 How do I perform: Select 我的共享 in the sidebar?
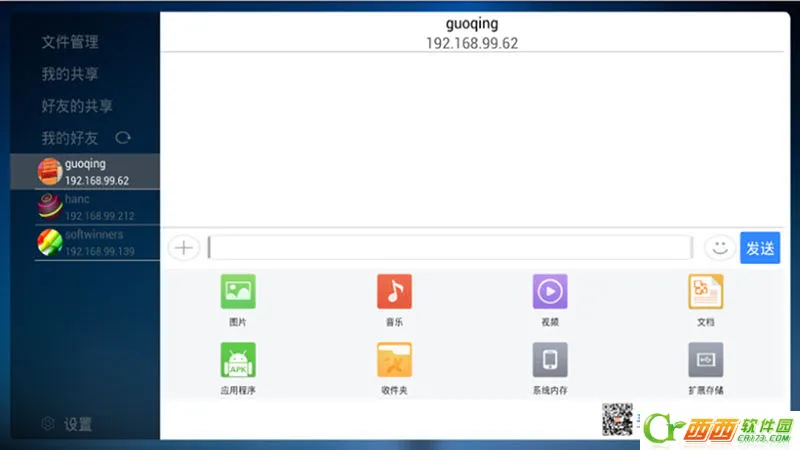coord(70,74)
